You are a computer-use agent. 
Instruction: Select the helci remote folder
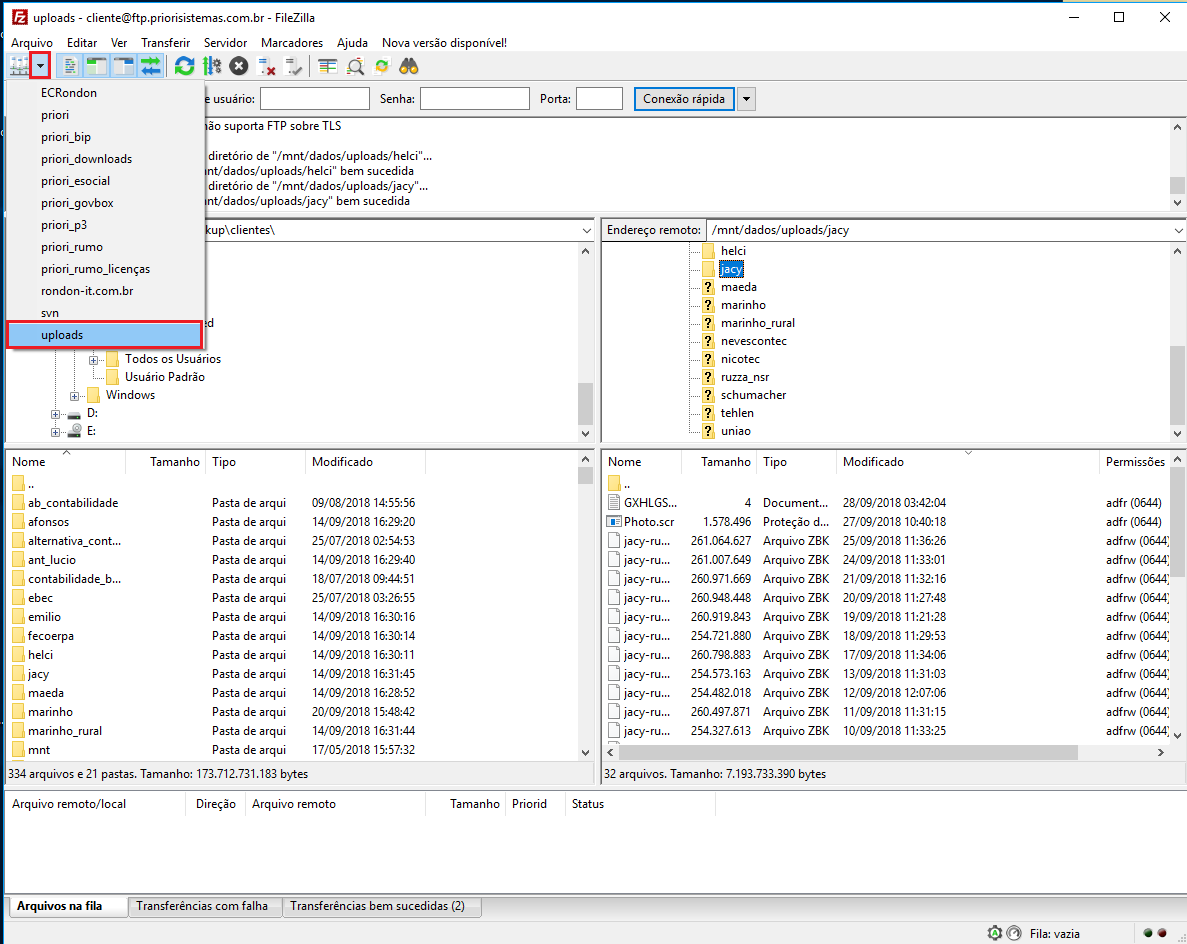tap(733, 251)
